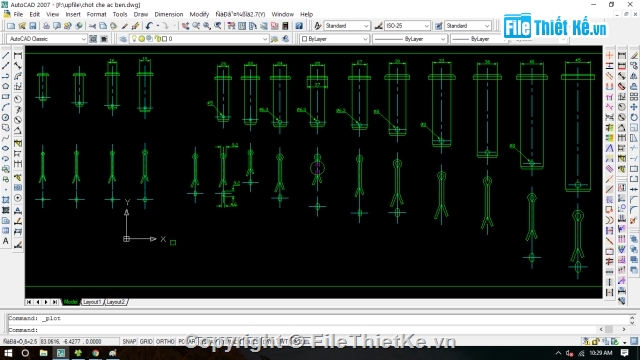Viewport: 640px width, 360px height.
Task: Toggle layer 0 lock padlock icon
Action: pyautogui.click(x=157, y=39)
